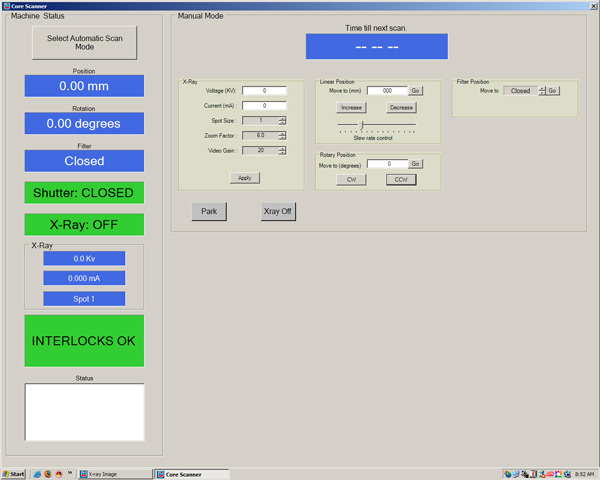This screenshot has width=600, height=480.
Task: Increase Spot Size with up arrow
Action: point(282,119)
